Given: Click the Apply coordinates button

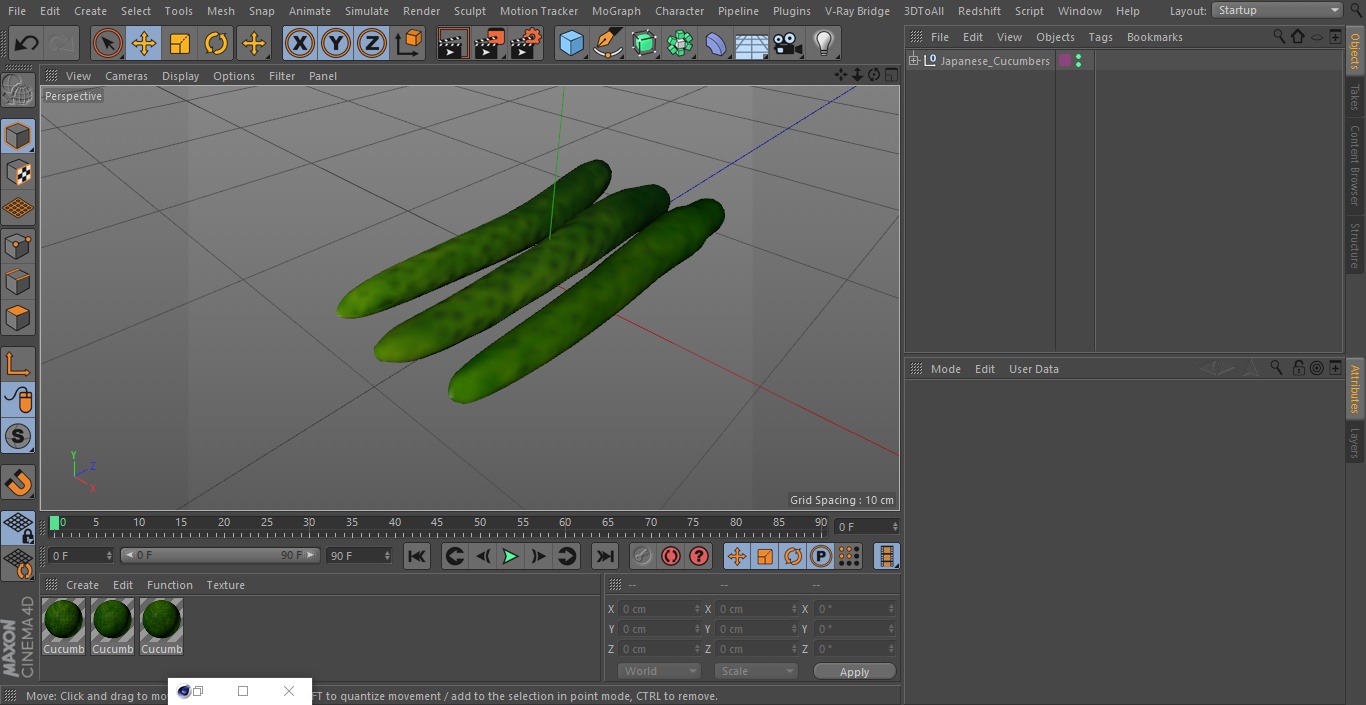Looking at the screenshot, I should pyautogui.click(x=854, y=672).
